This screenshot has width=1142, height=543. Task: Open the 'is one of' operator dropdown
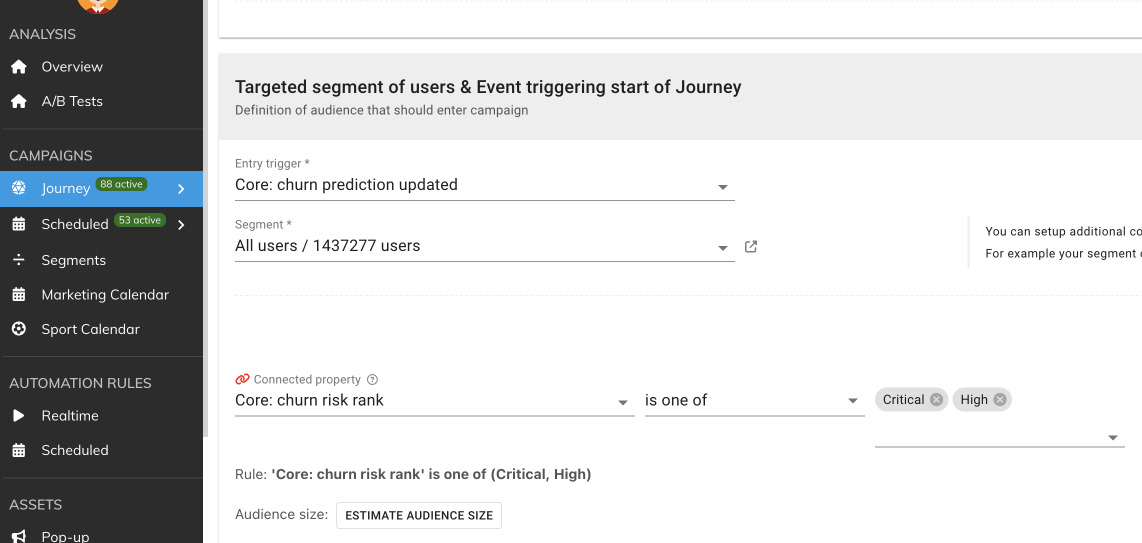pyautogui.click(x=853, y=401)
